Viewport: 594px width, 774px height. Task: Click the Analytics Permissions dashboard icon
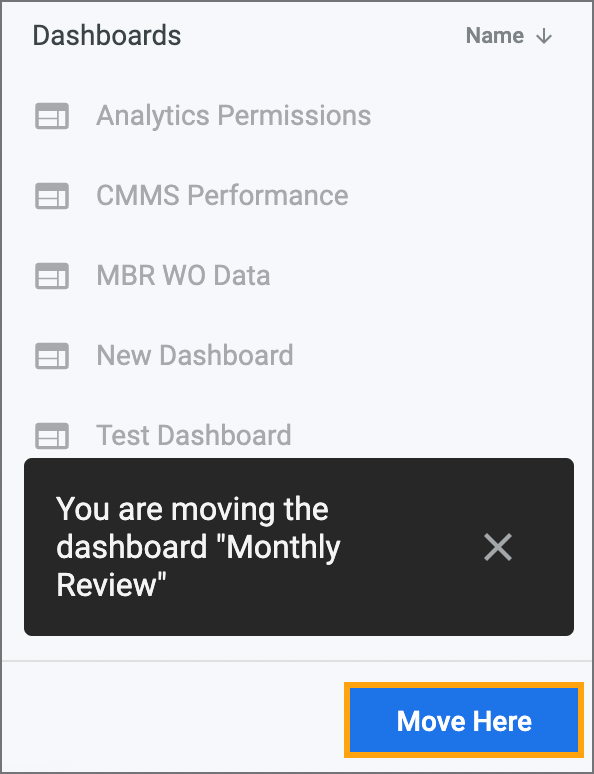click(x=52, y=116)
